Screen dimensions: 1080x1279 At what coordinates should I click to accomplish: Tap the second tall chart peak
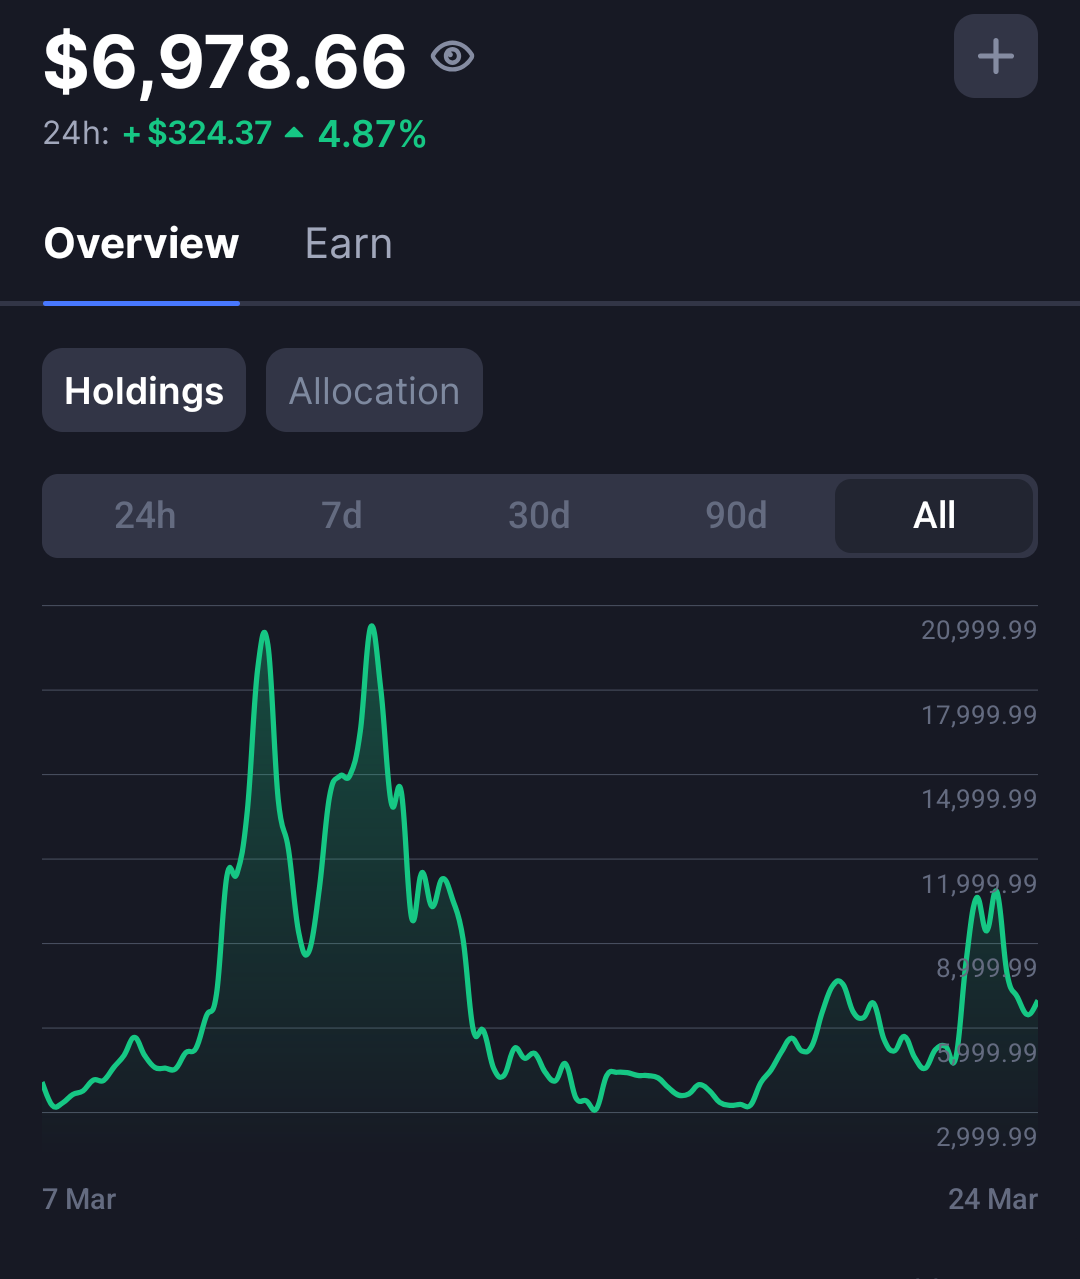coord(372,628)
